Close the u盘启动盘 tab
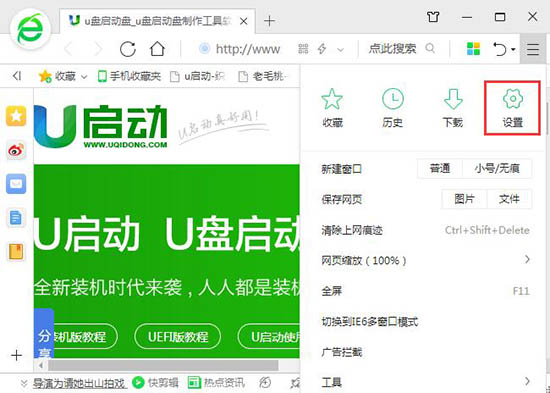This screenshot has width=550, height=393. [243, 21]
